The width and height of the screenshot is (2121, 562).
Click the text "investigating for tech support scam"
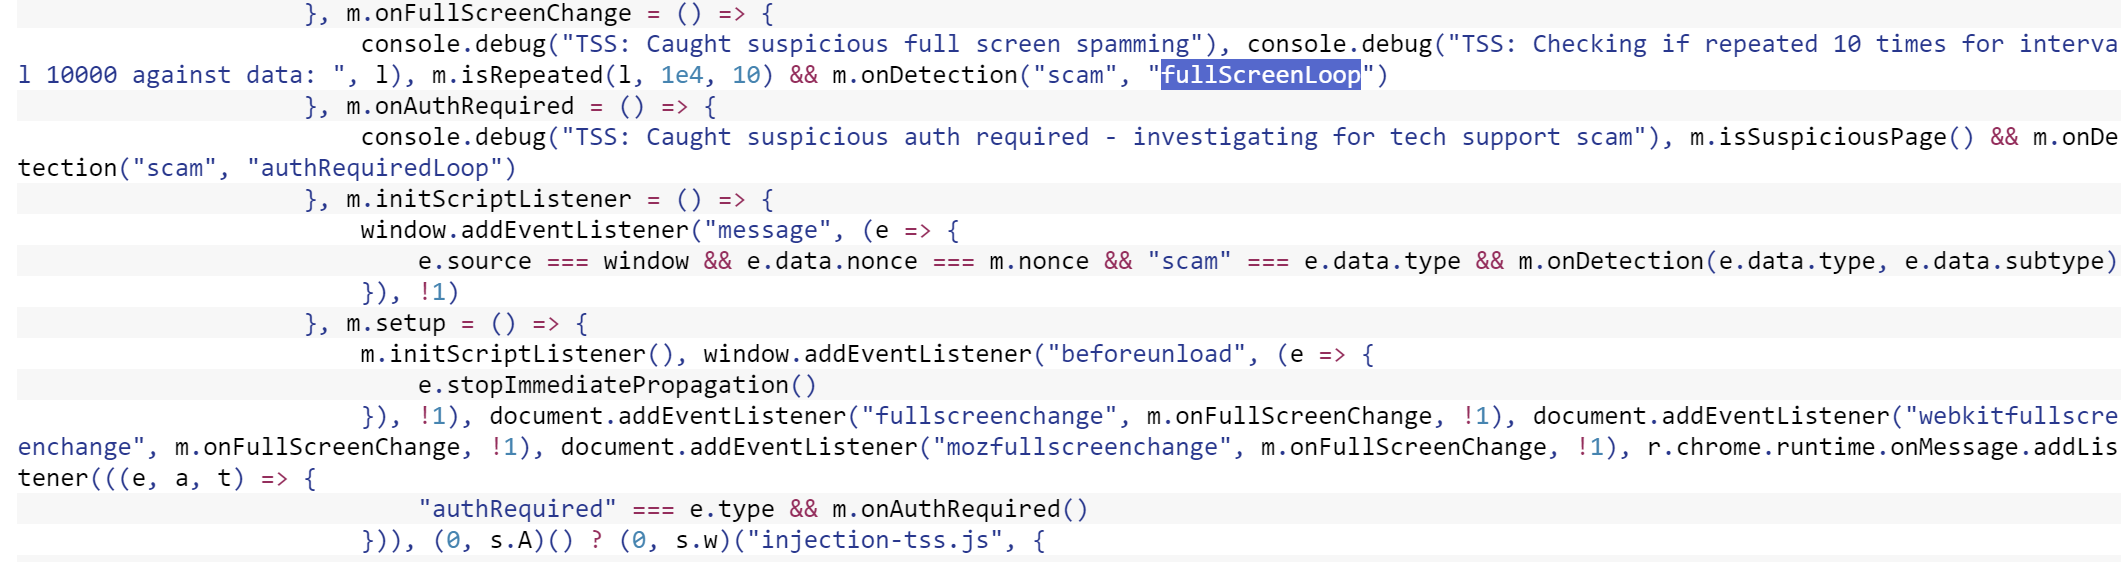click(x=1389, y=137)
